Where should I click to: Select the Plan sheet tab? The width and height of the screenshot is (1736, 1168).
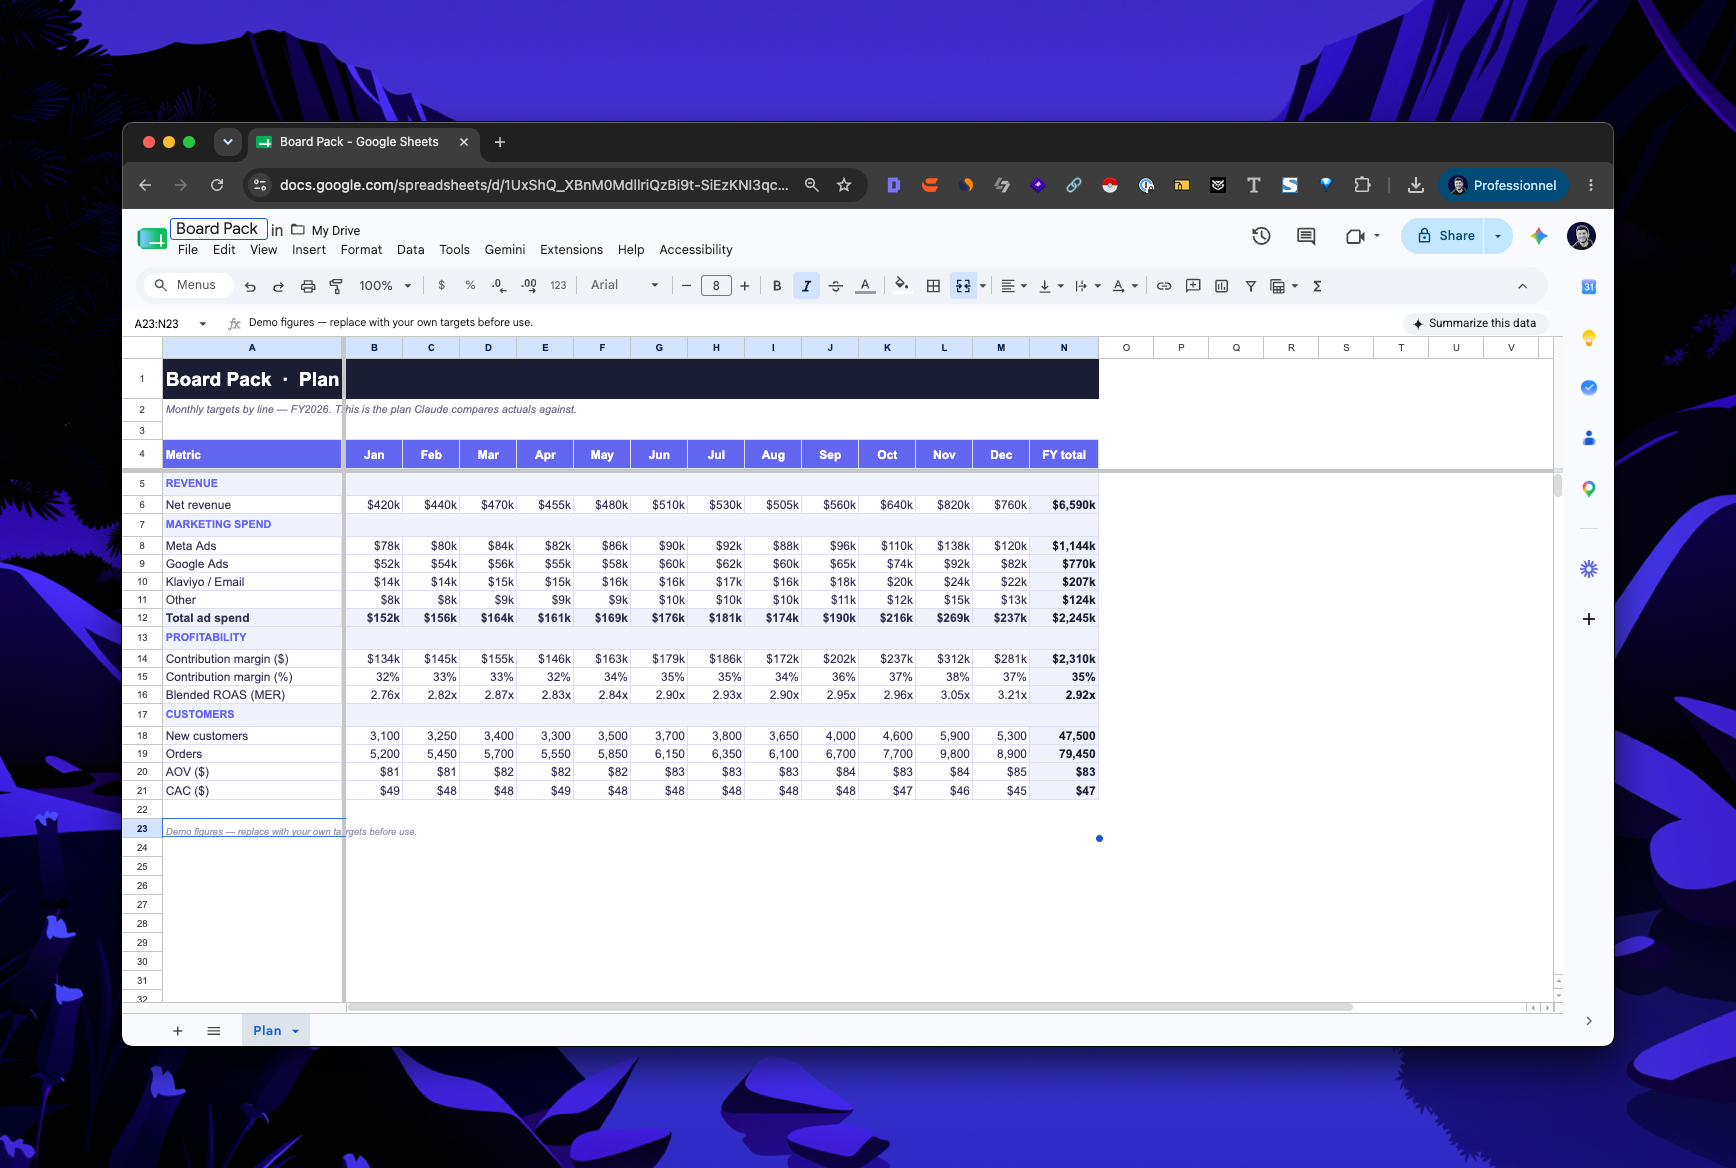pos(276,1031)
